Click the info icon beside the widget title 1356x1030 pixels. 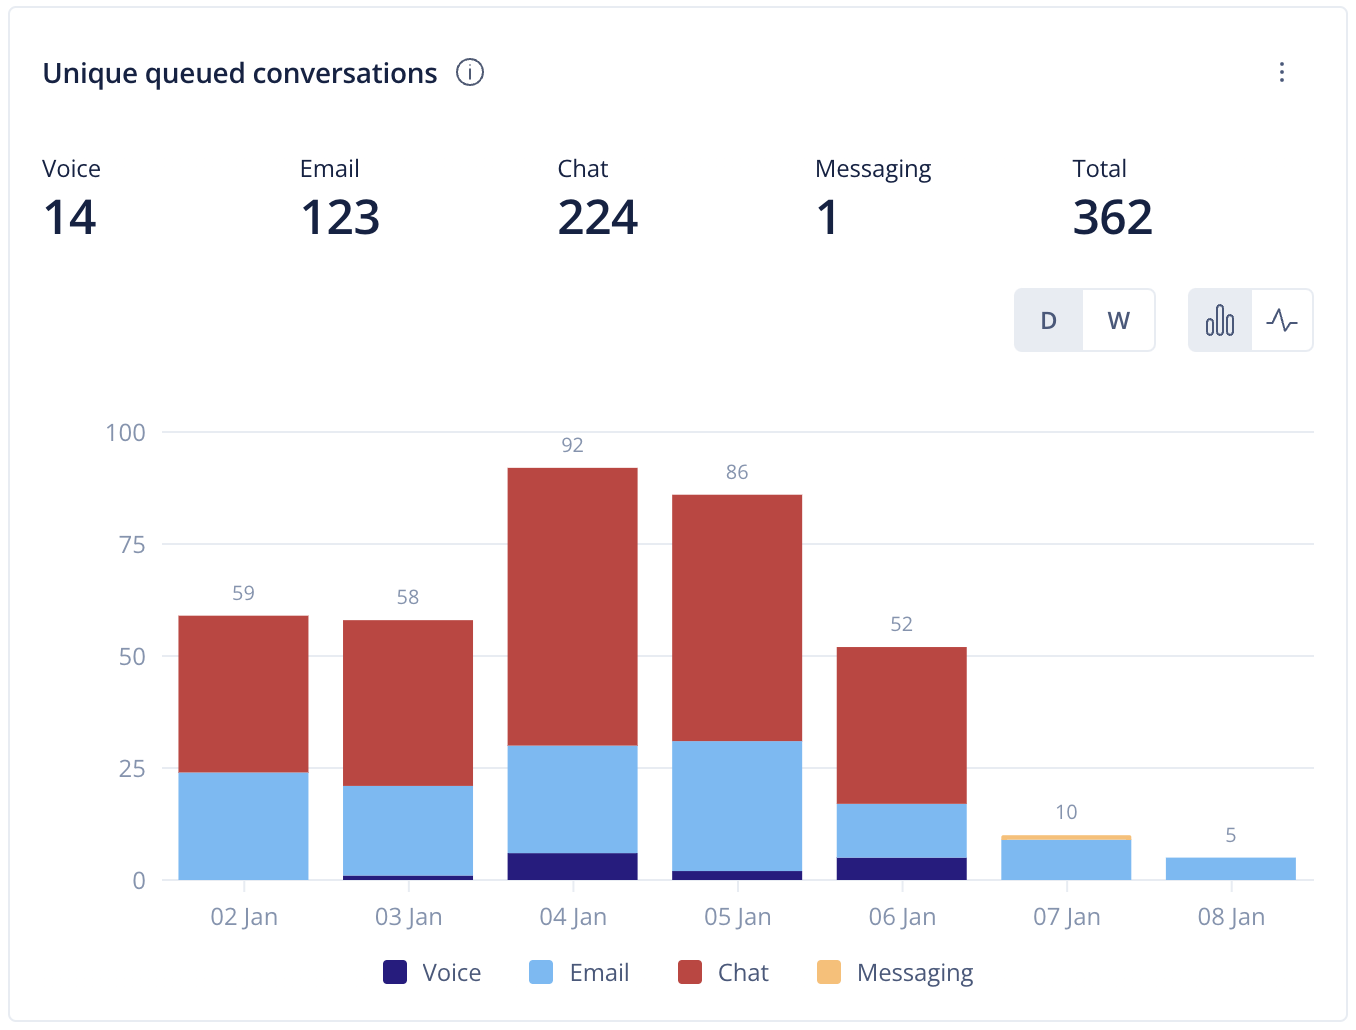470,73
